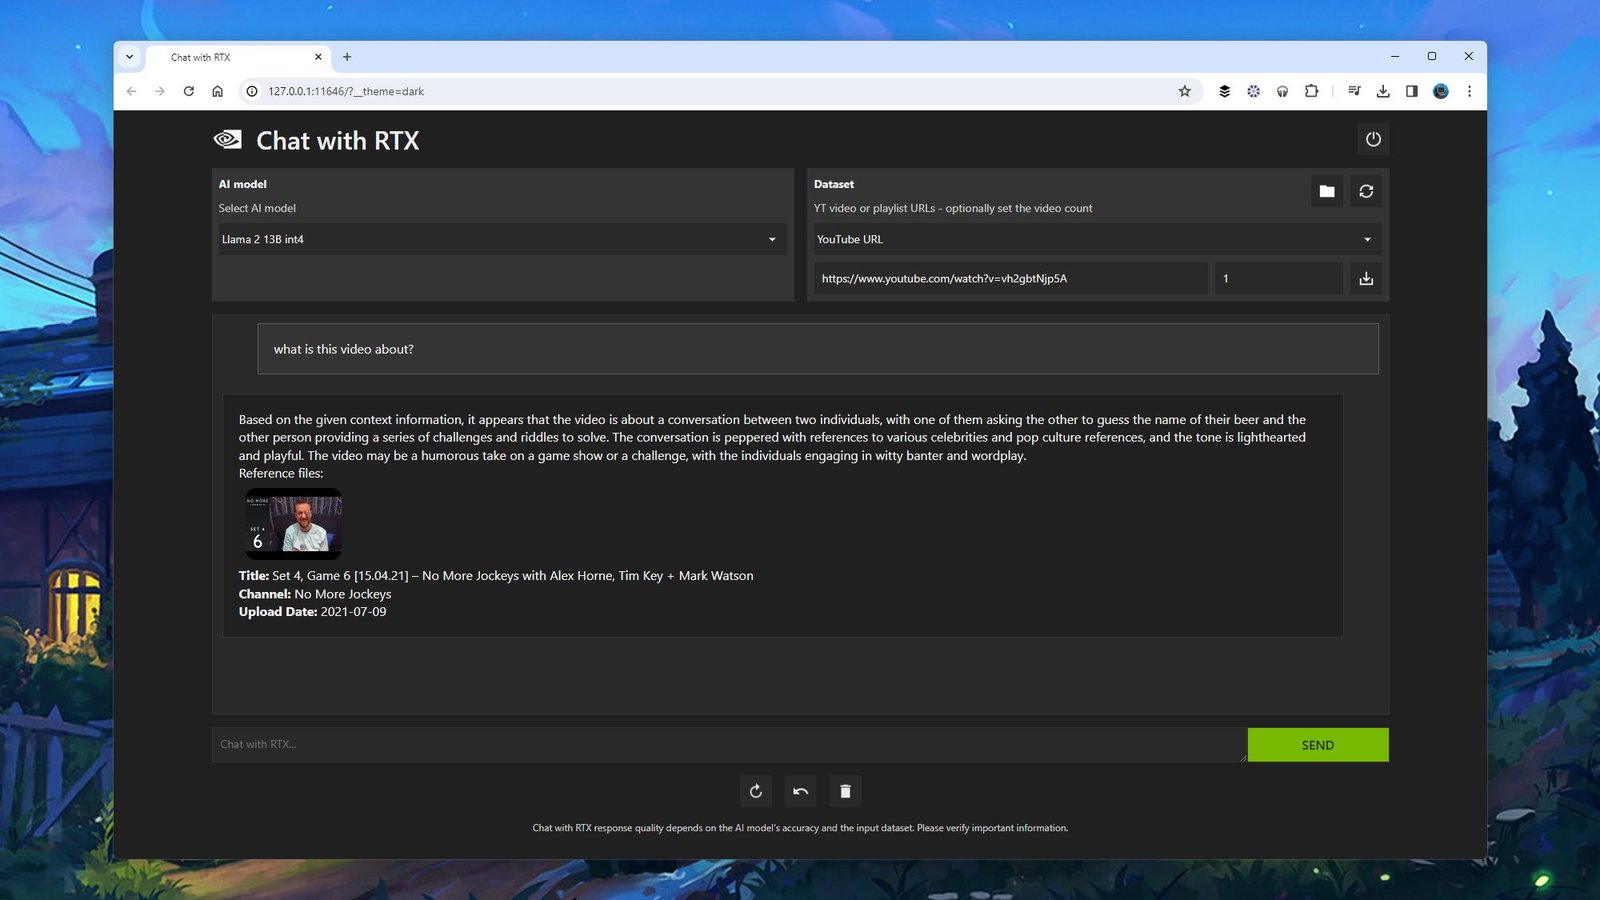Open the browser home page icon
The height and width of the screenshot is (900, 1600).
click(217, 91)
